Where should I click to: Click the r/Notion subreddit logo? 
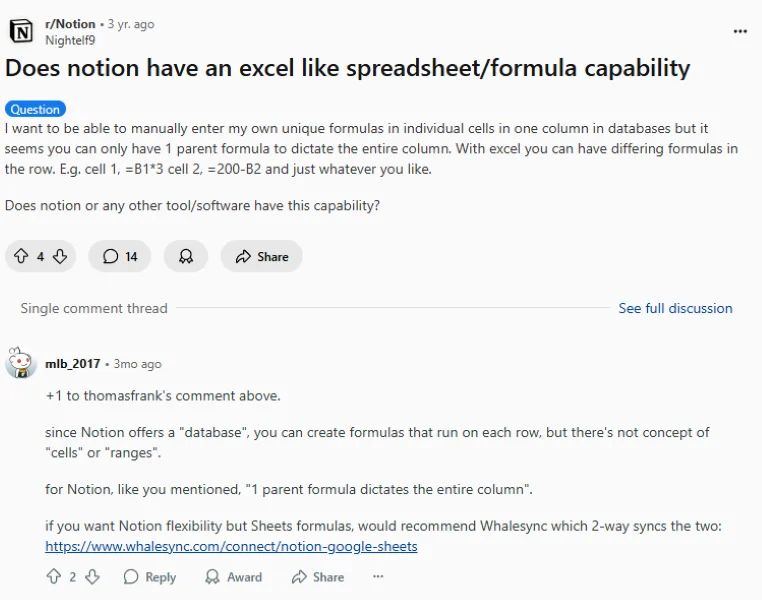[21, 32]
